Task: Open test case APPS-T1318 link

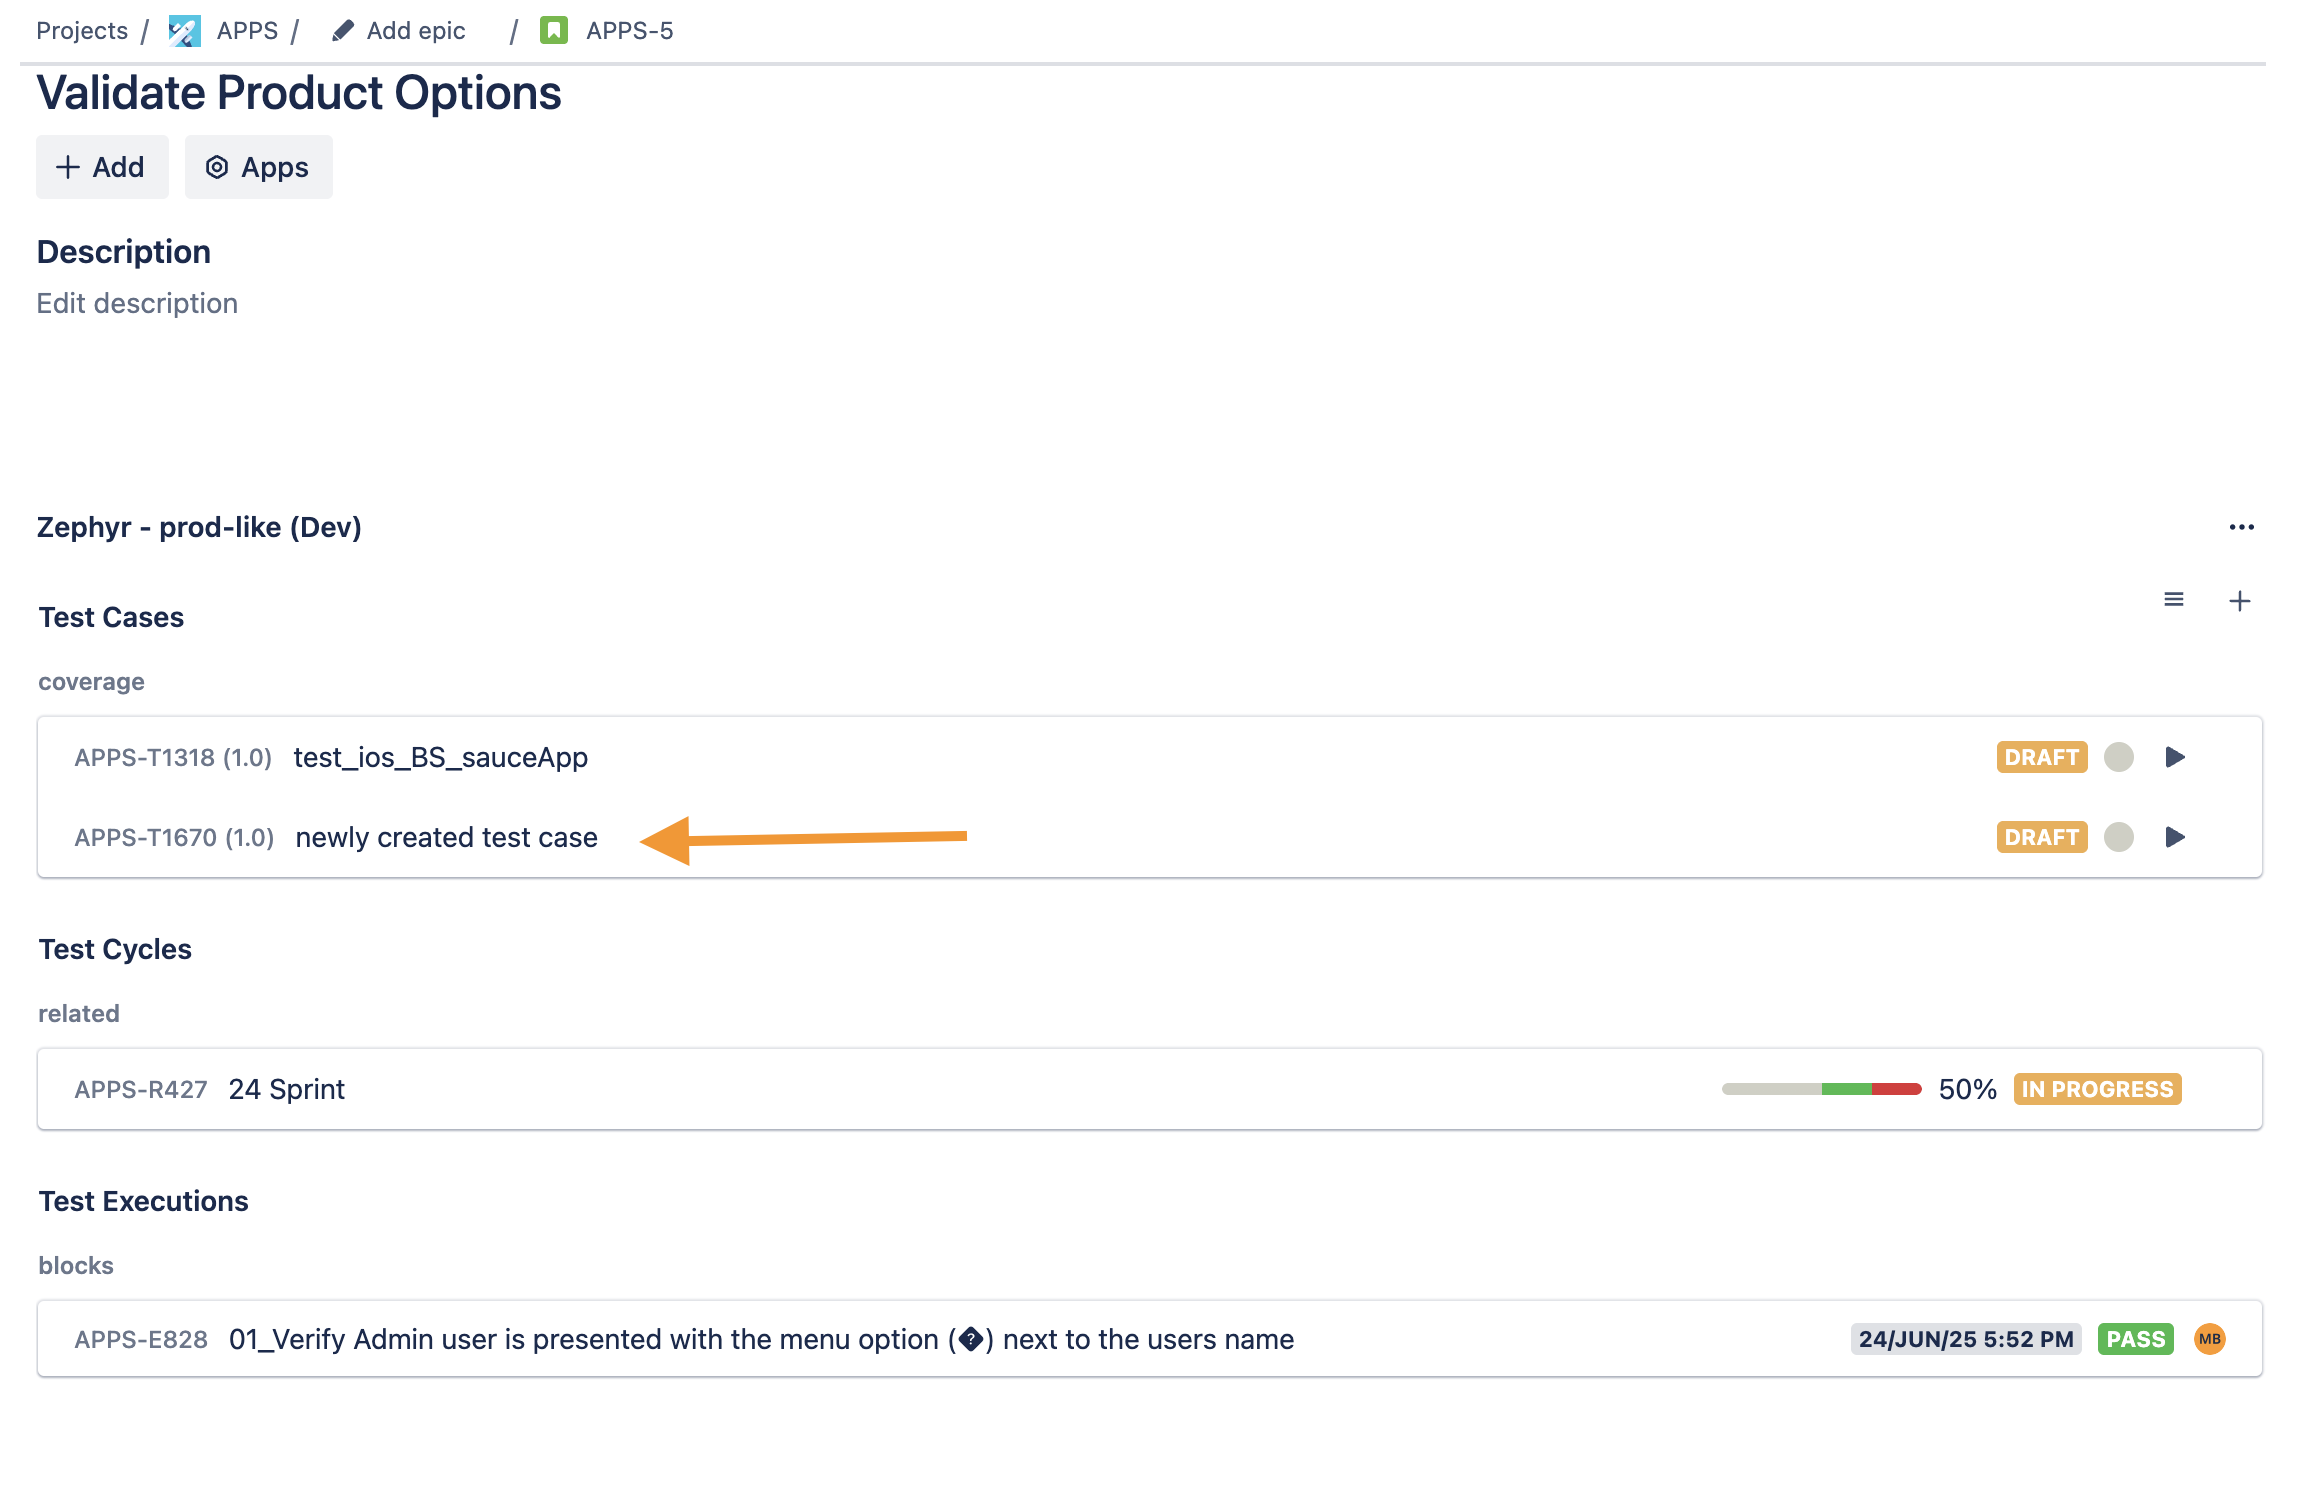Action: 172,758
